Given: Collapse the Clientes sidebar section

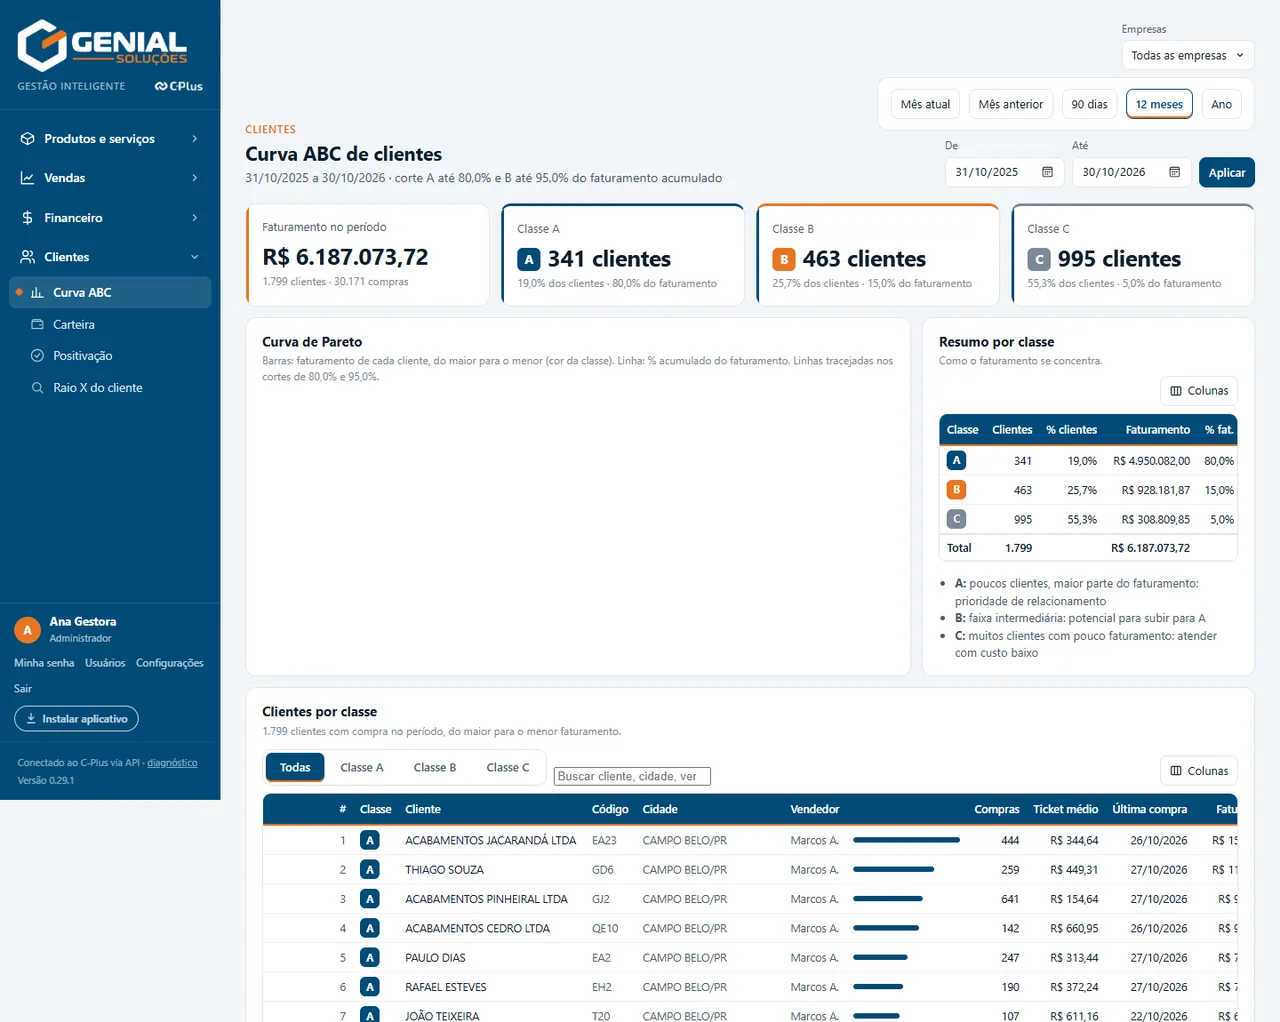Looking at the screenshot, I should [110, 257].
